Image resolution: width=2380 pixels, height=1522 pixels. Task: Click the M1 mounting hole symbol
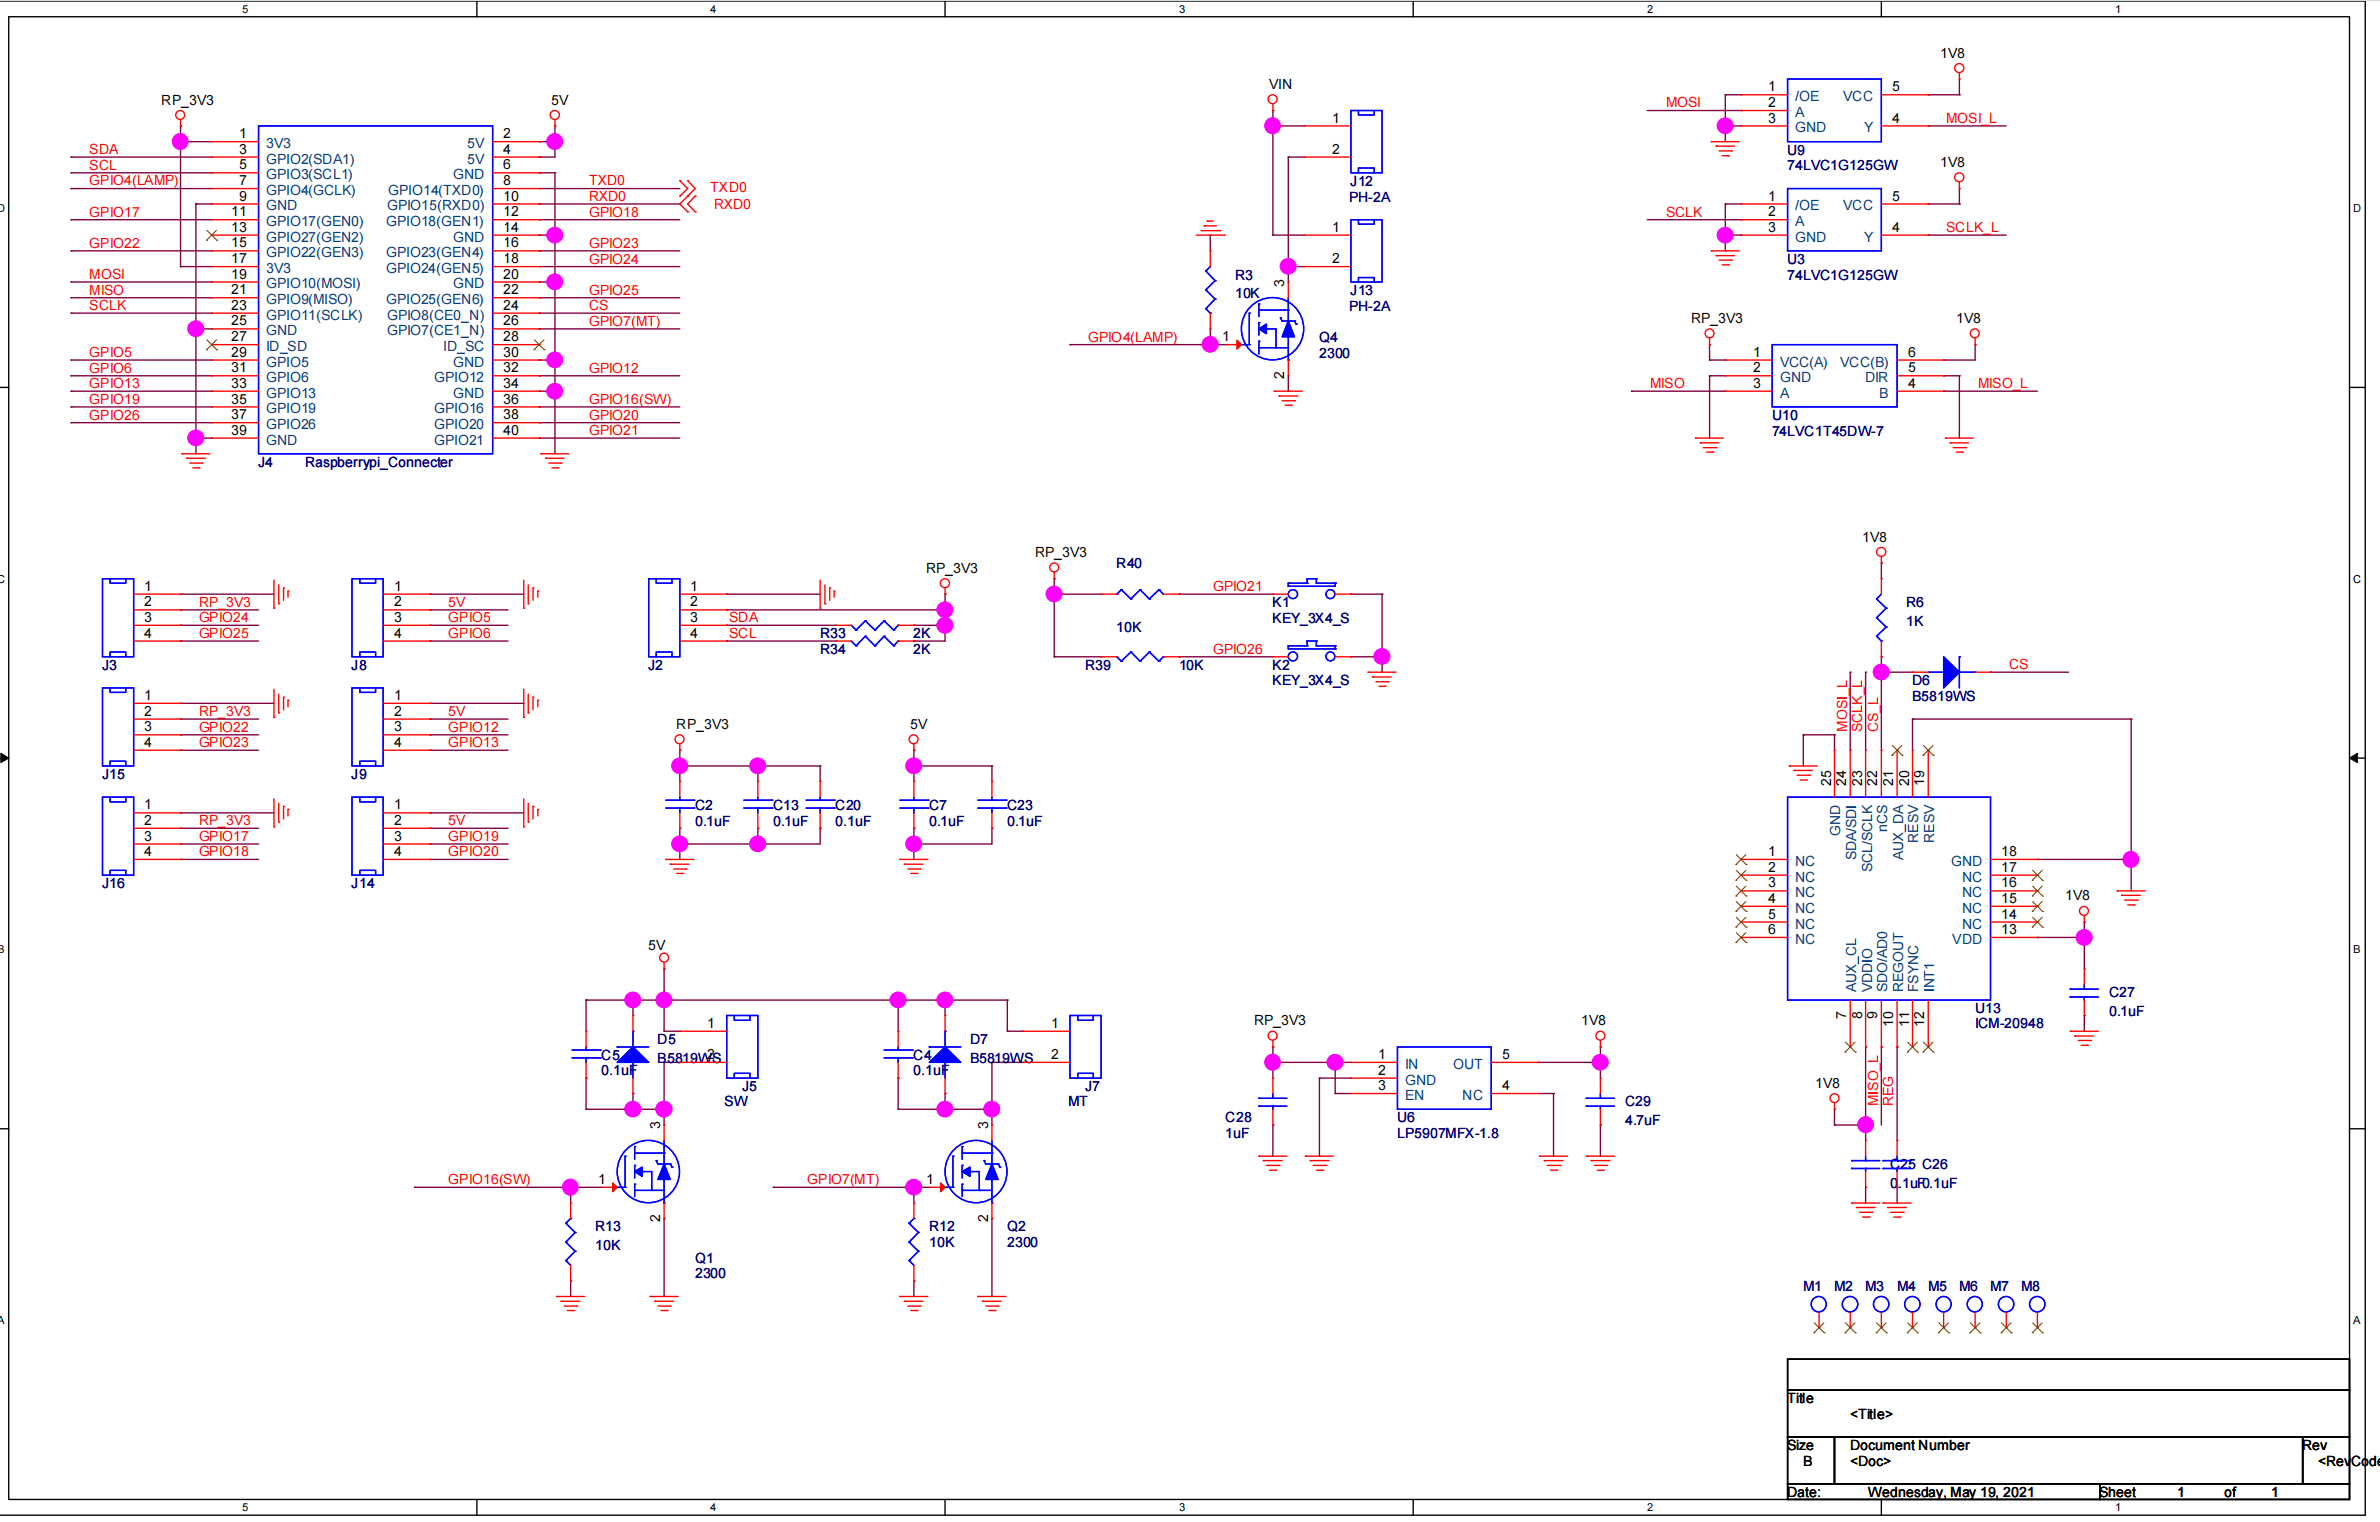tap(1818, 1305)
